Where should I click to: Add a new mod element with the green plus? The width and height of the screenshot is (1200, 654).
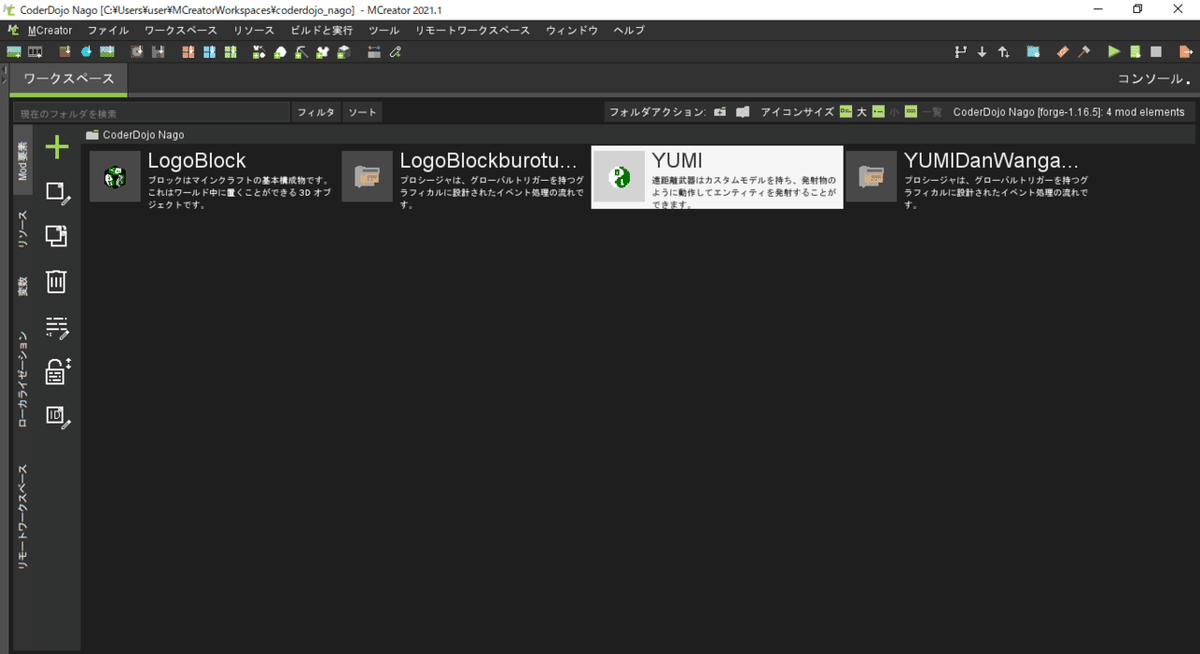click(x=56, y=146)
